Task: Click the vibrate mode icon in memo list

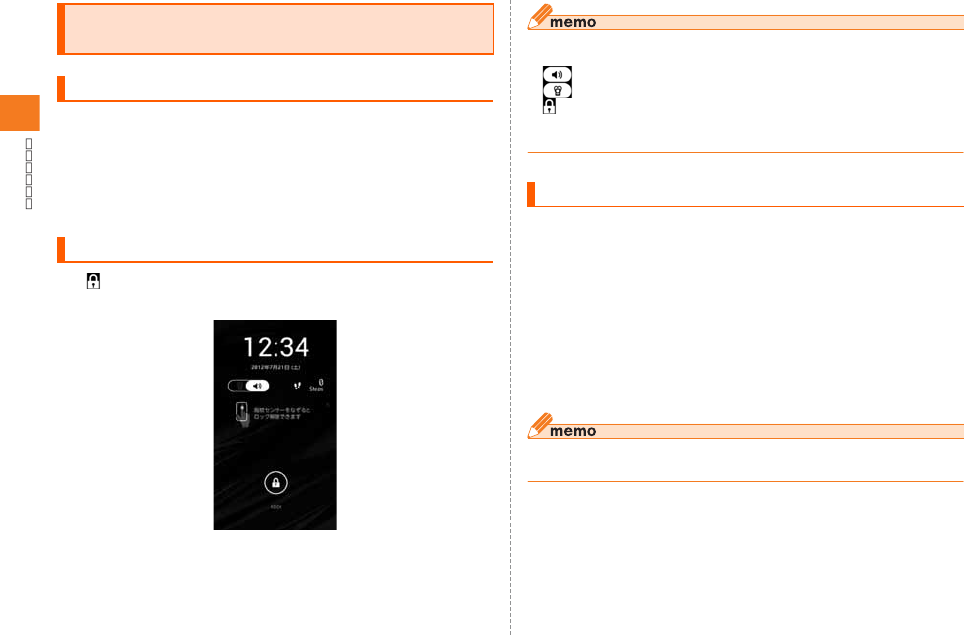Action: (557, 90)
